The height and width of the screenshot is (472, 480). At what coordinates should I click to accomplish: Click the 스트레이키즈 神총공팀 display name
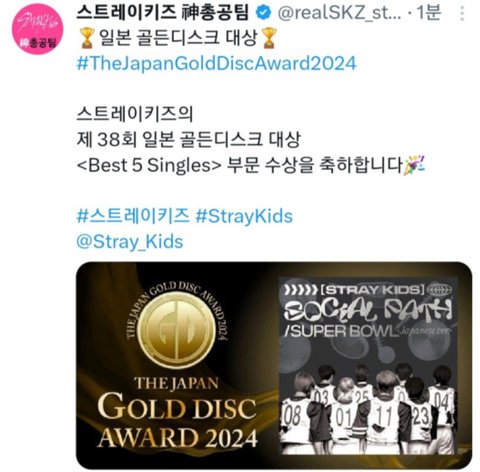[x=162, y=13]
